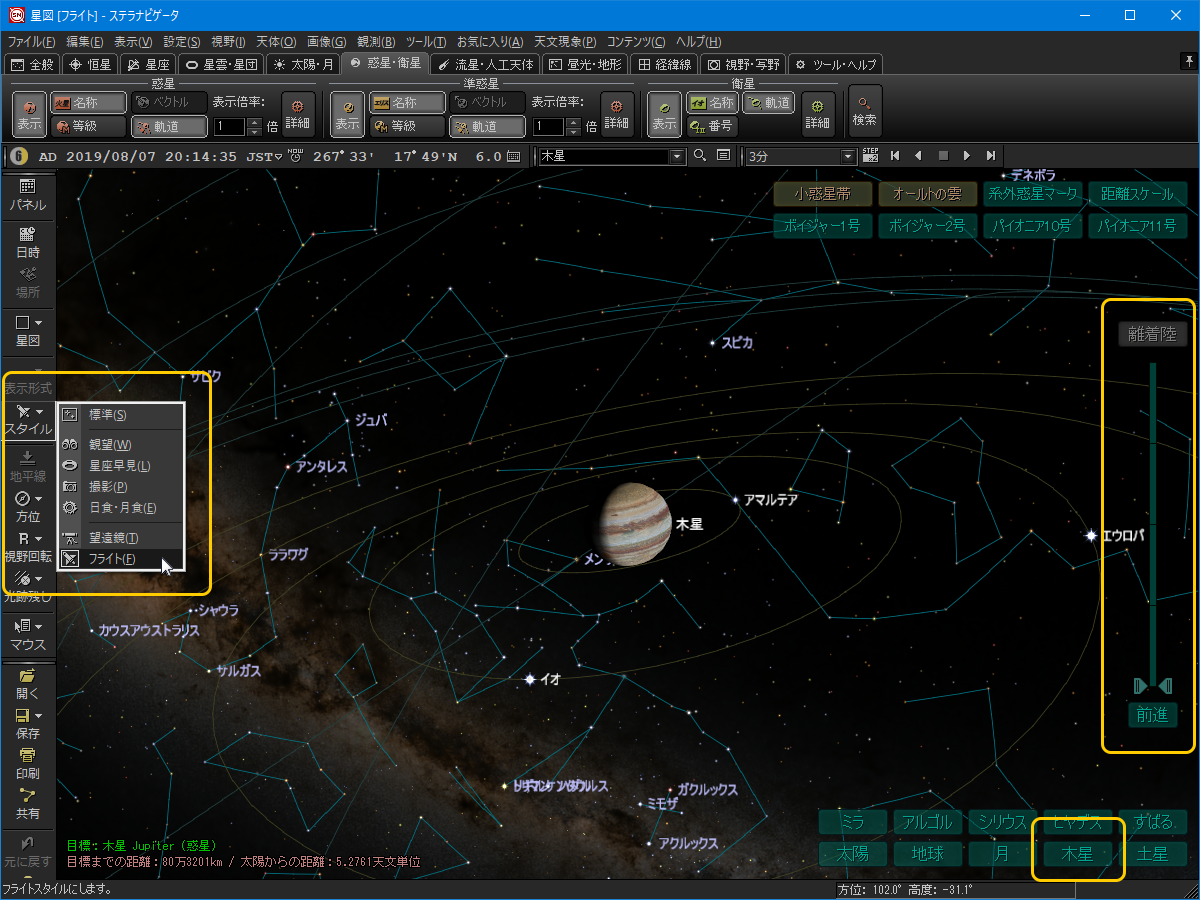Screen dimensions: 1200x900
Task: Click the planet magnification value input field
Action: click(231, 127)
